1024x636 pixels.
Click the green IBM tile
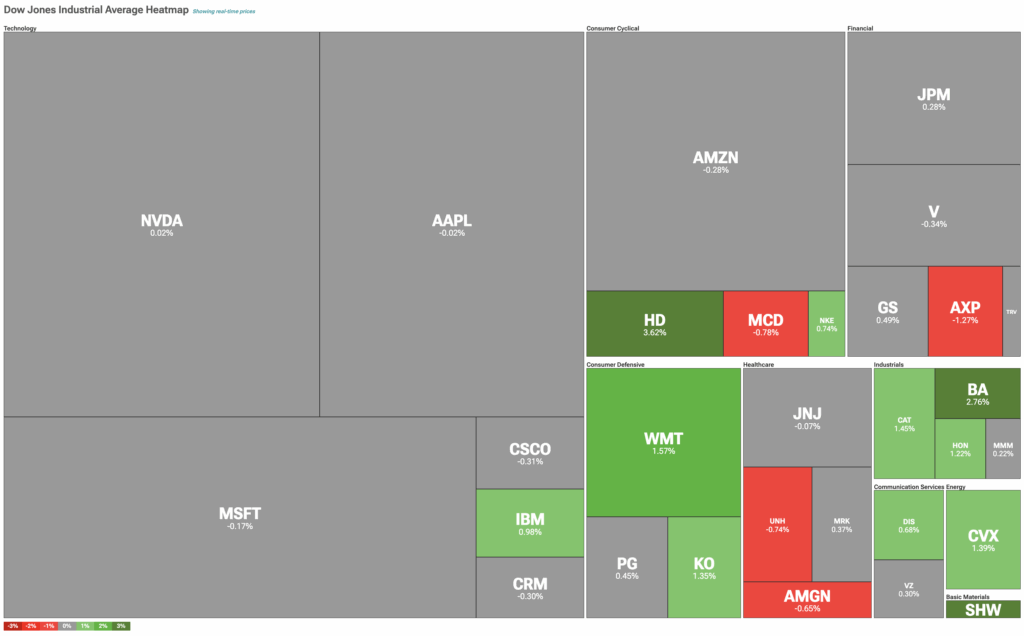pos(529,522)
